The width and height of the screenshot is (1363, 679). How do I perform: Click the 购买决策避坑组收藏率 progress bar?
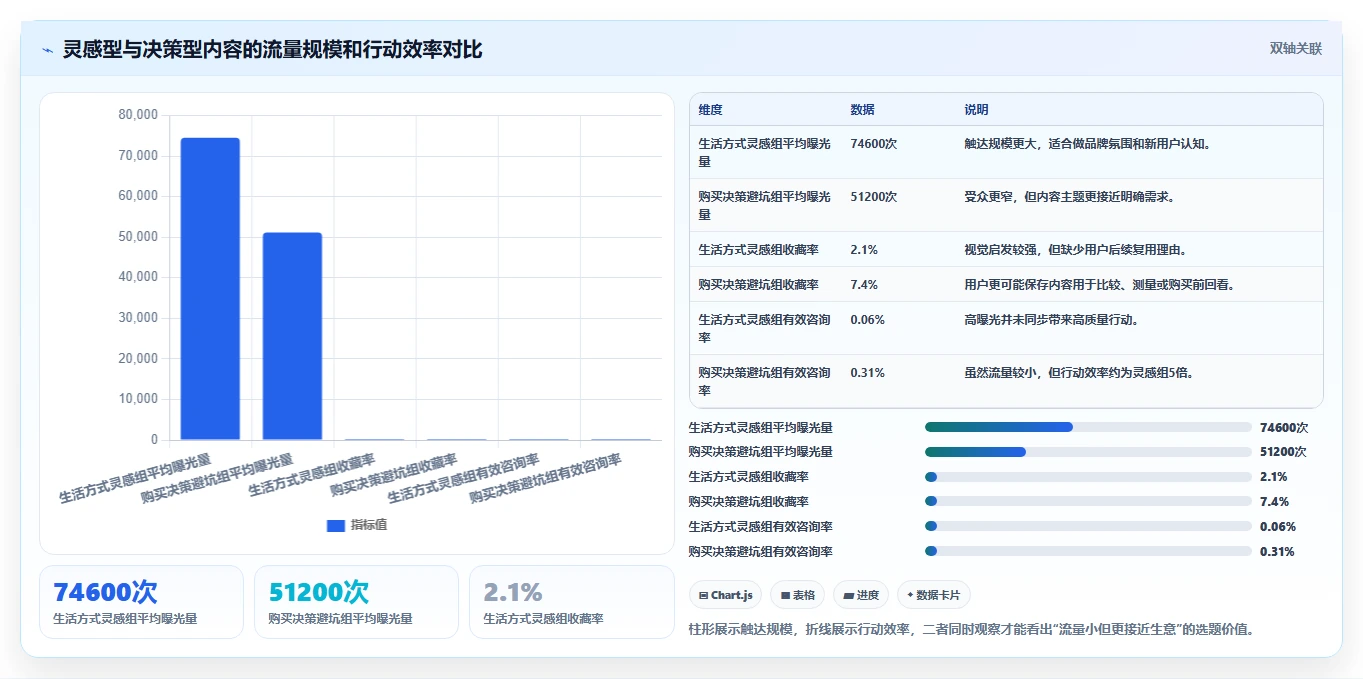point(1088,502)
